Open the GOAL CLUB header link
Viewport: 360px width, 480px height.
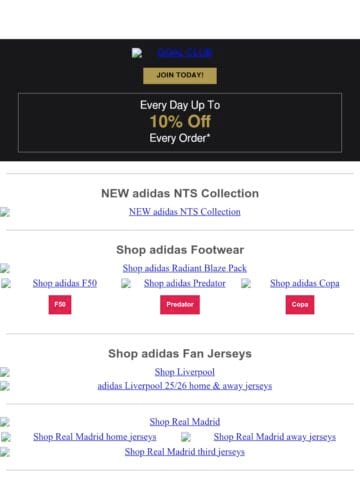pyautogui.click(x=184, y=53)
